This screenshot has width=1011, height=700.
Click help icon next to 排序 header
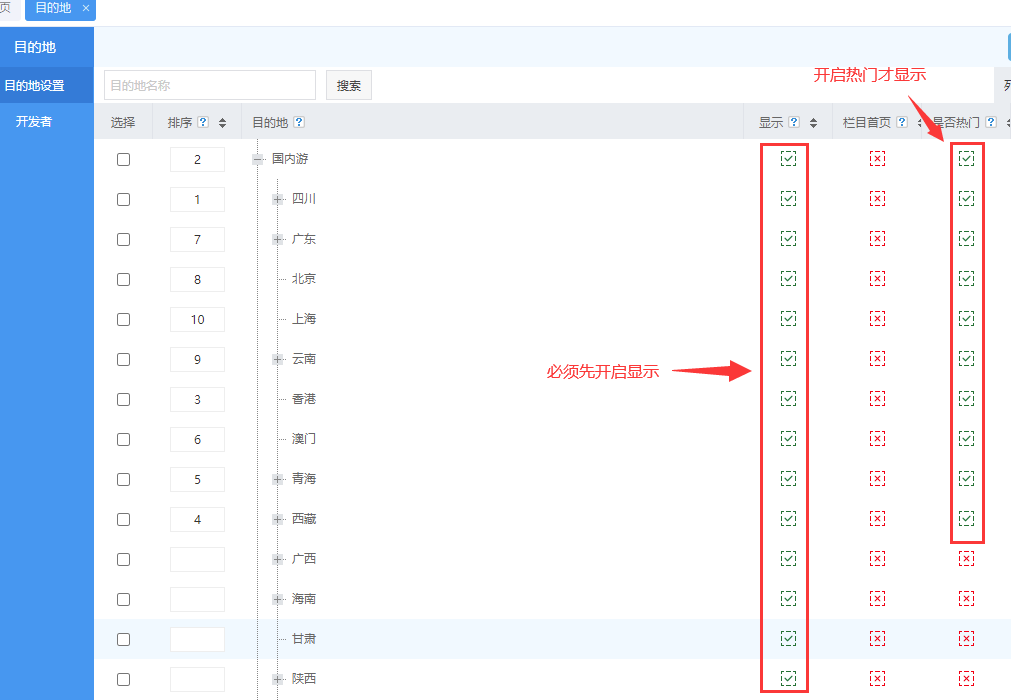[x=203, y=123]
